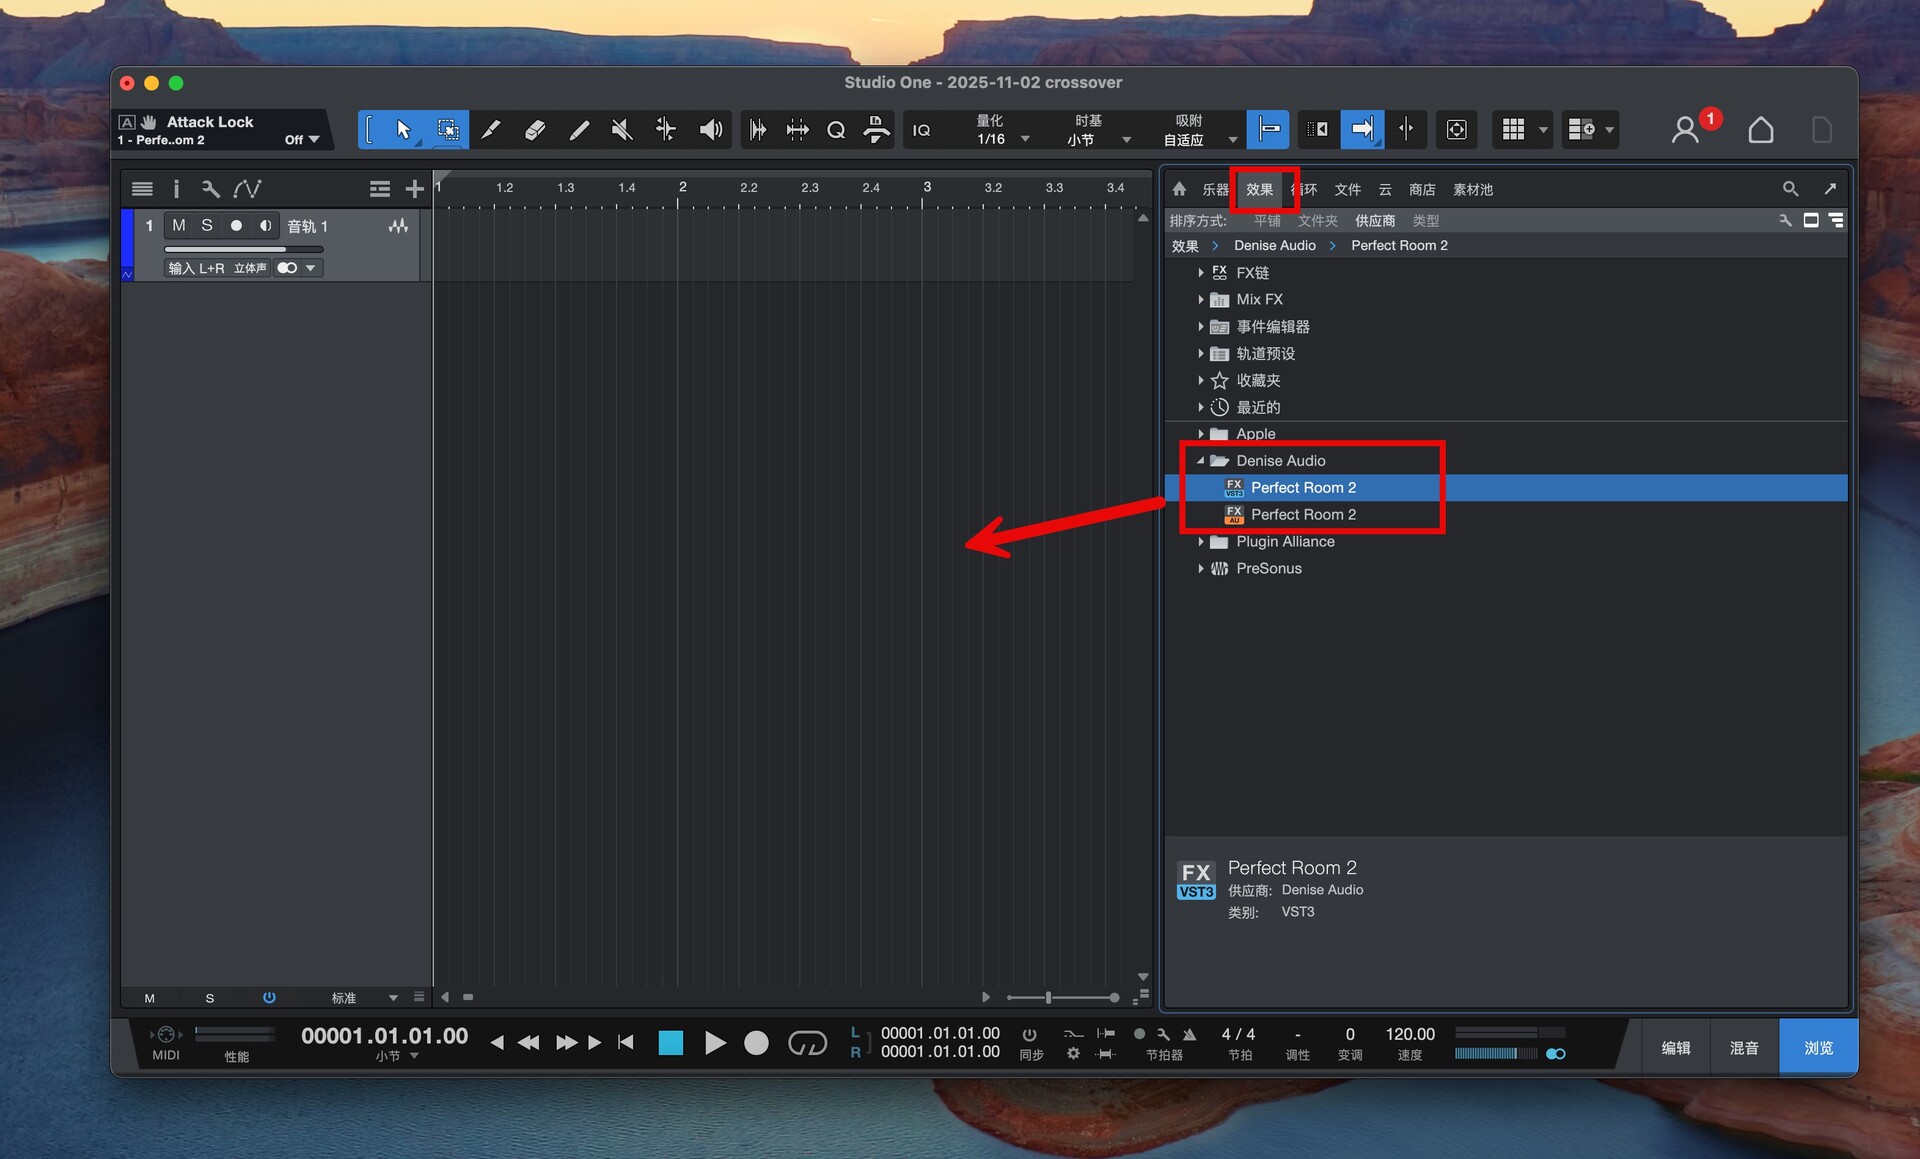Open the browser search magnifier
The image size is (1920, 1159).
[x=1790, y=189]
